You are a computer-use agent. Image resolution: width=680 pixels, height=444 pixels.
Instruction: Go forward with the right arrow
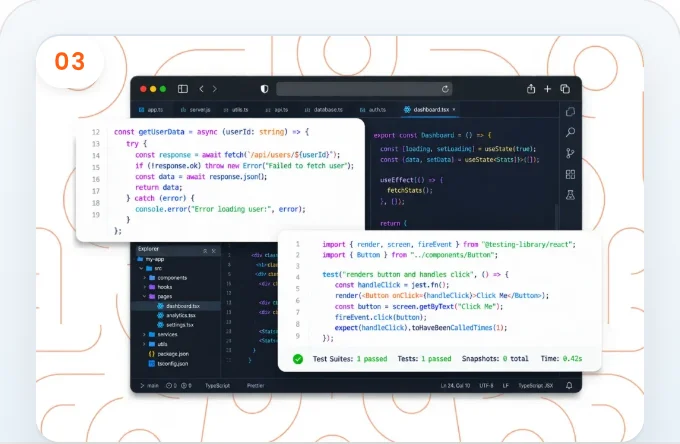[215, 89]
